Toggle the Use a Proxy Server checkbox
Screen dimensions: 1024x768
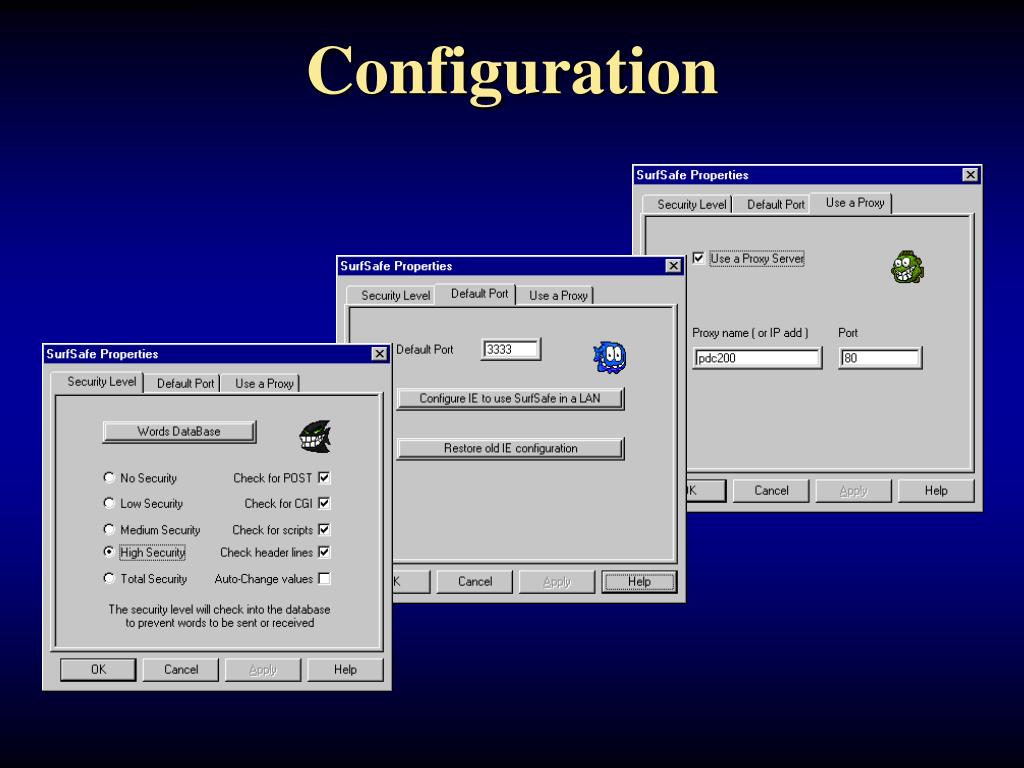pyautogui.click(x=698, y=258)
